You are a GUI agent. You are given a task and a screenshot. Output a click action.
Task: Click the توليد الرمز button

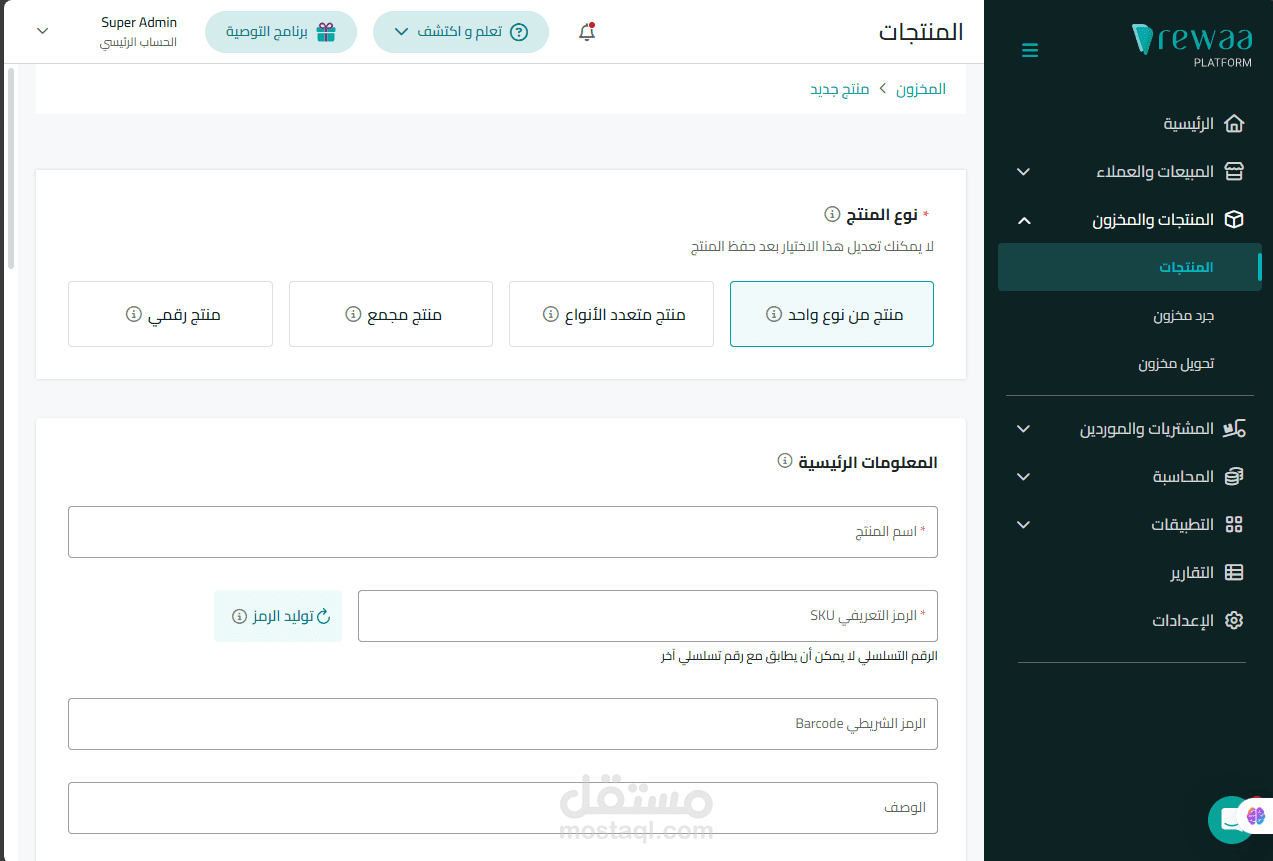(278, 616)
